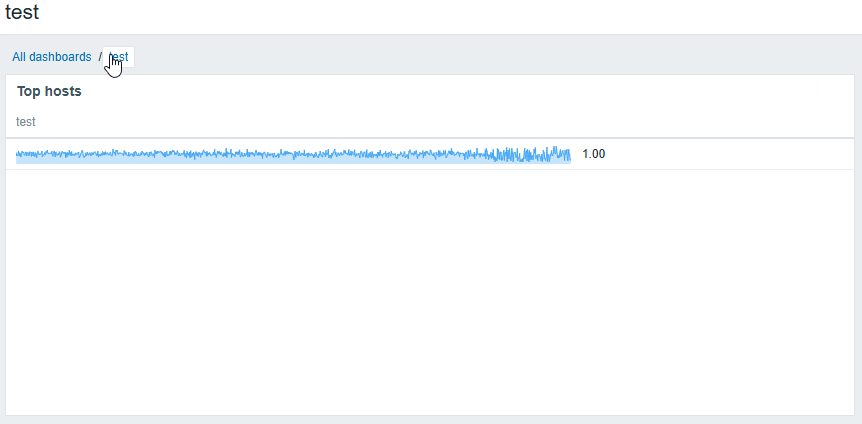The height and width of the screenshot is (424, 862).
Task: Click the test column header in table
Action: tap(26, 122)
